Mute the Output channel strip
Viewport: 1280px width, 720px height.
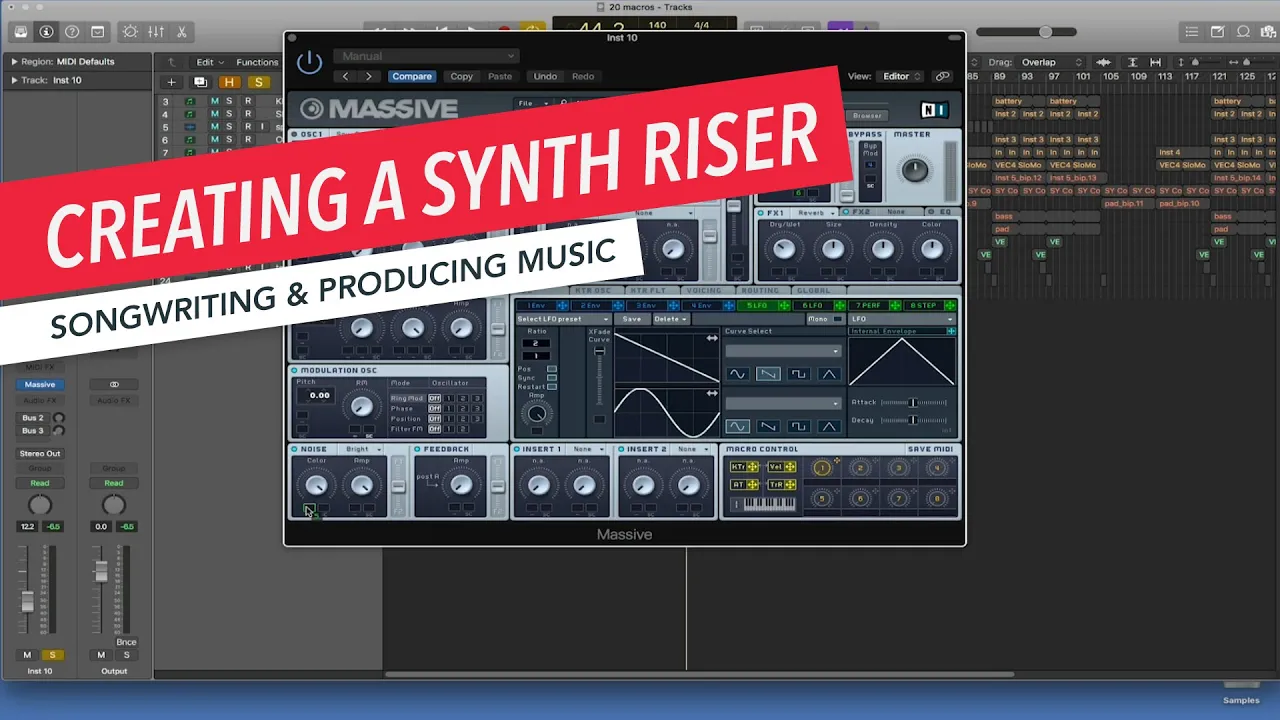pos(101,655)
